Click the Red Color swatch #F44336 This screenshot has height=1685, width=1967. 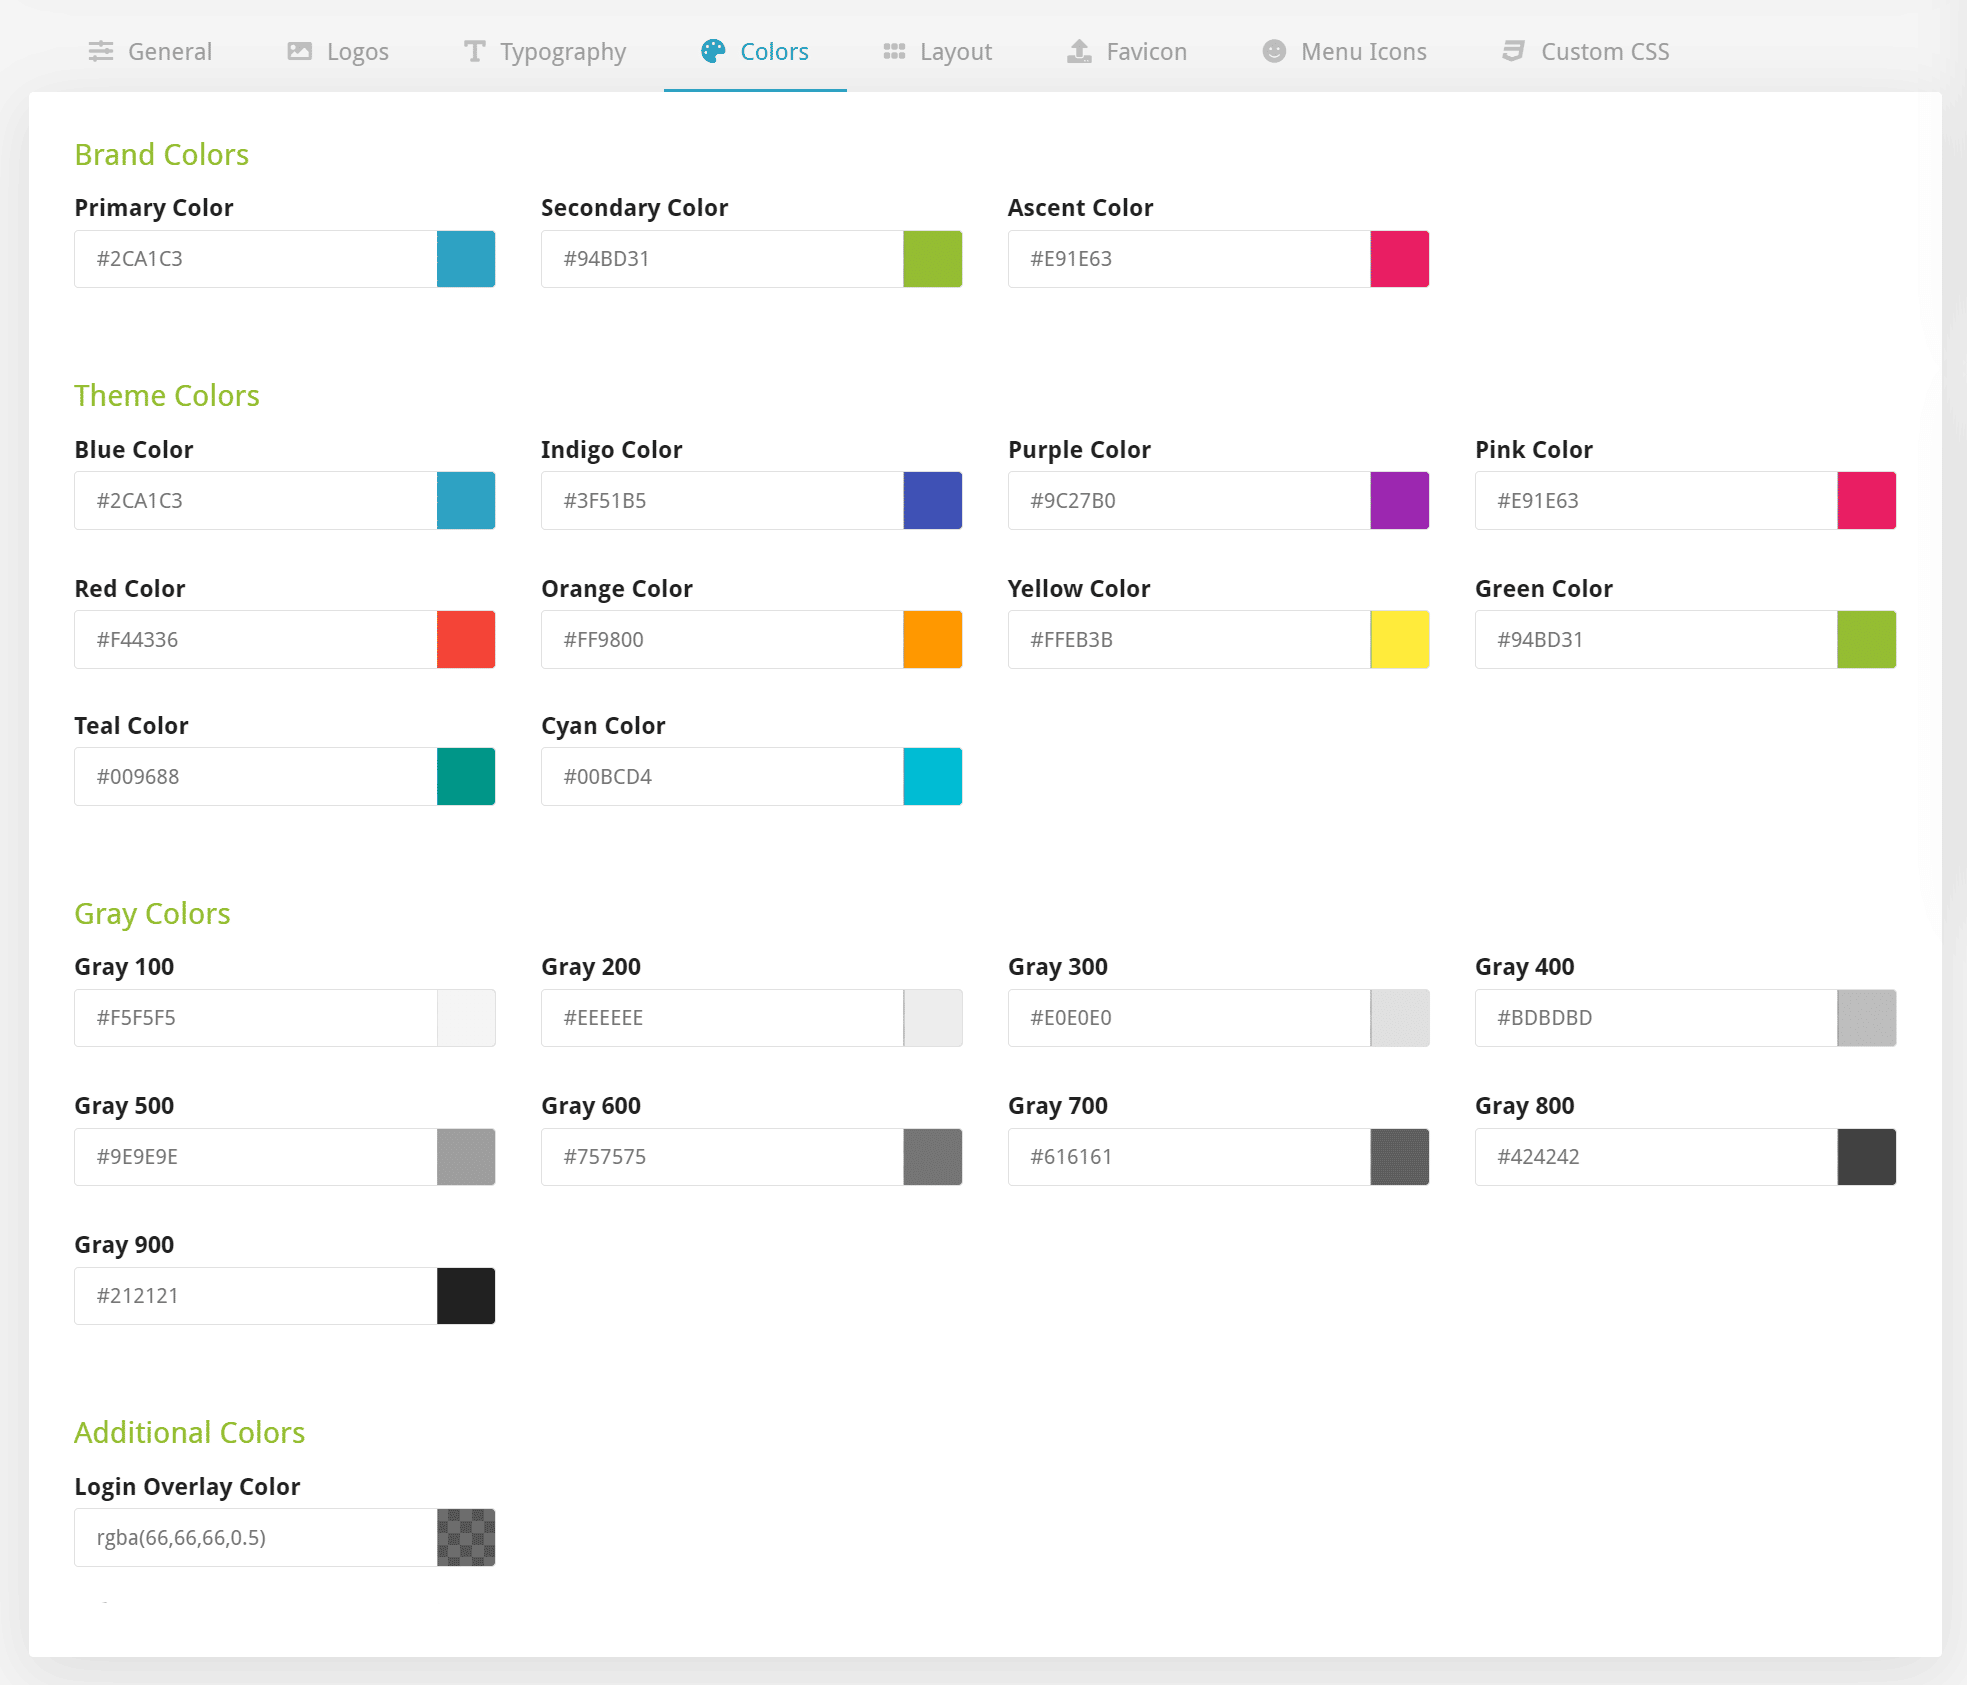point(466,637)
